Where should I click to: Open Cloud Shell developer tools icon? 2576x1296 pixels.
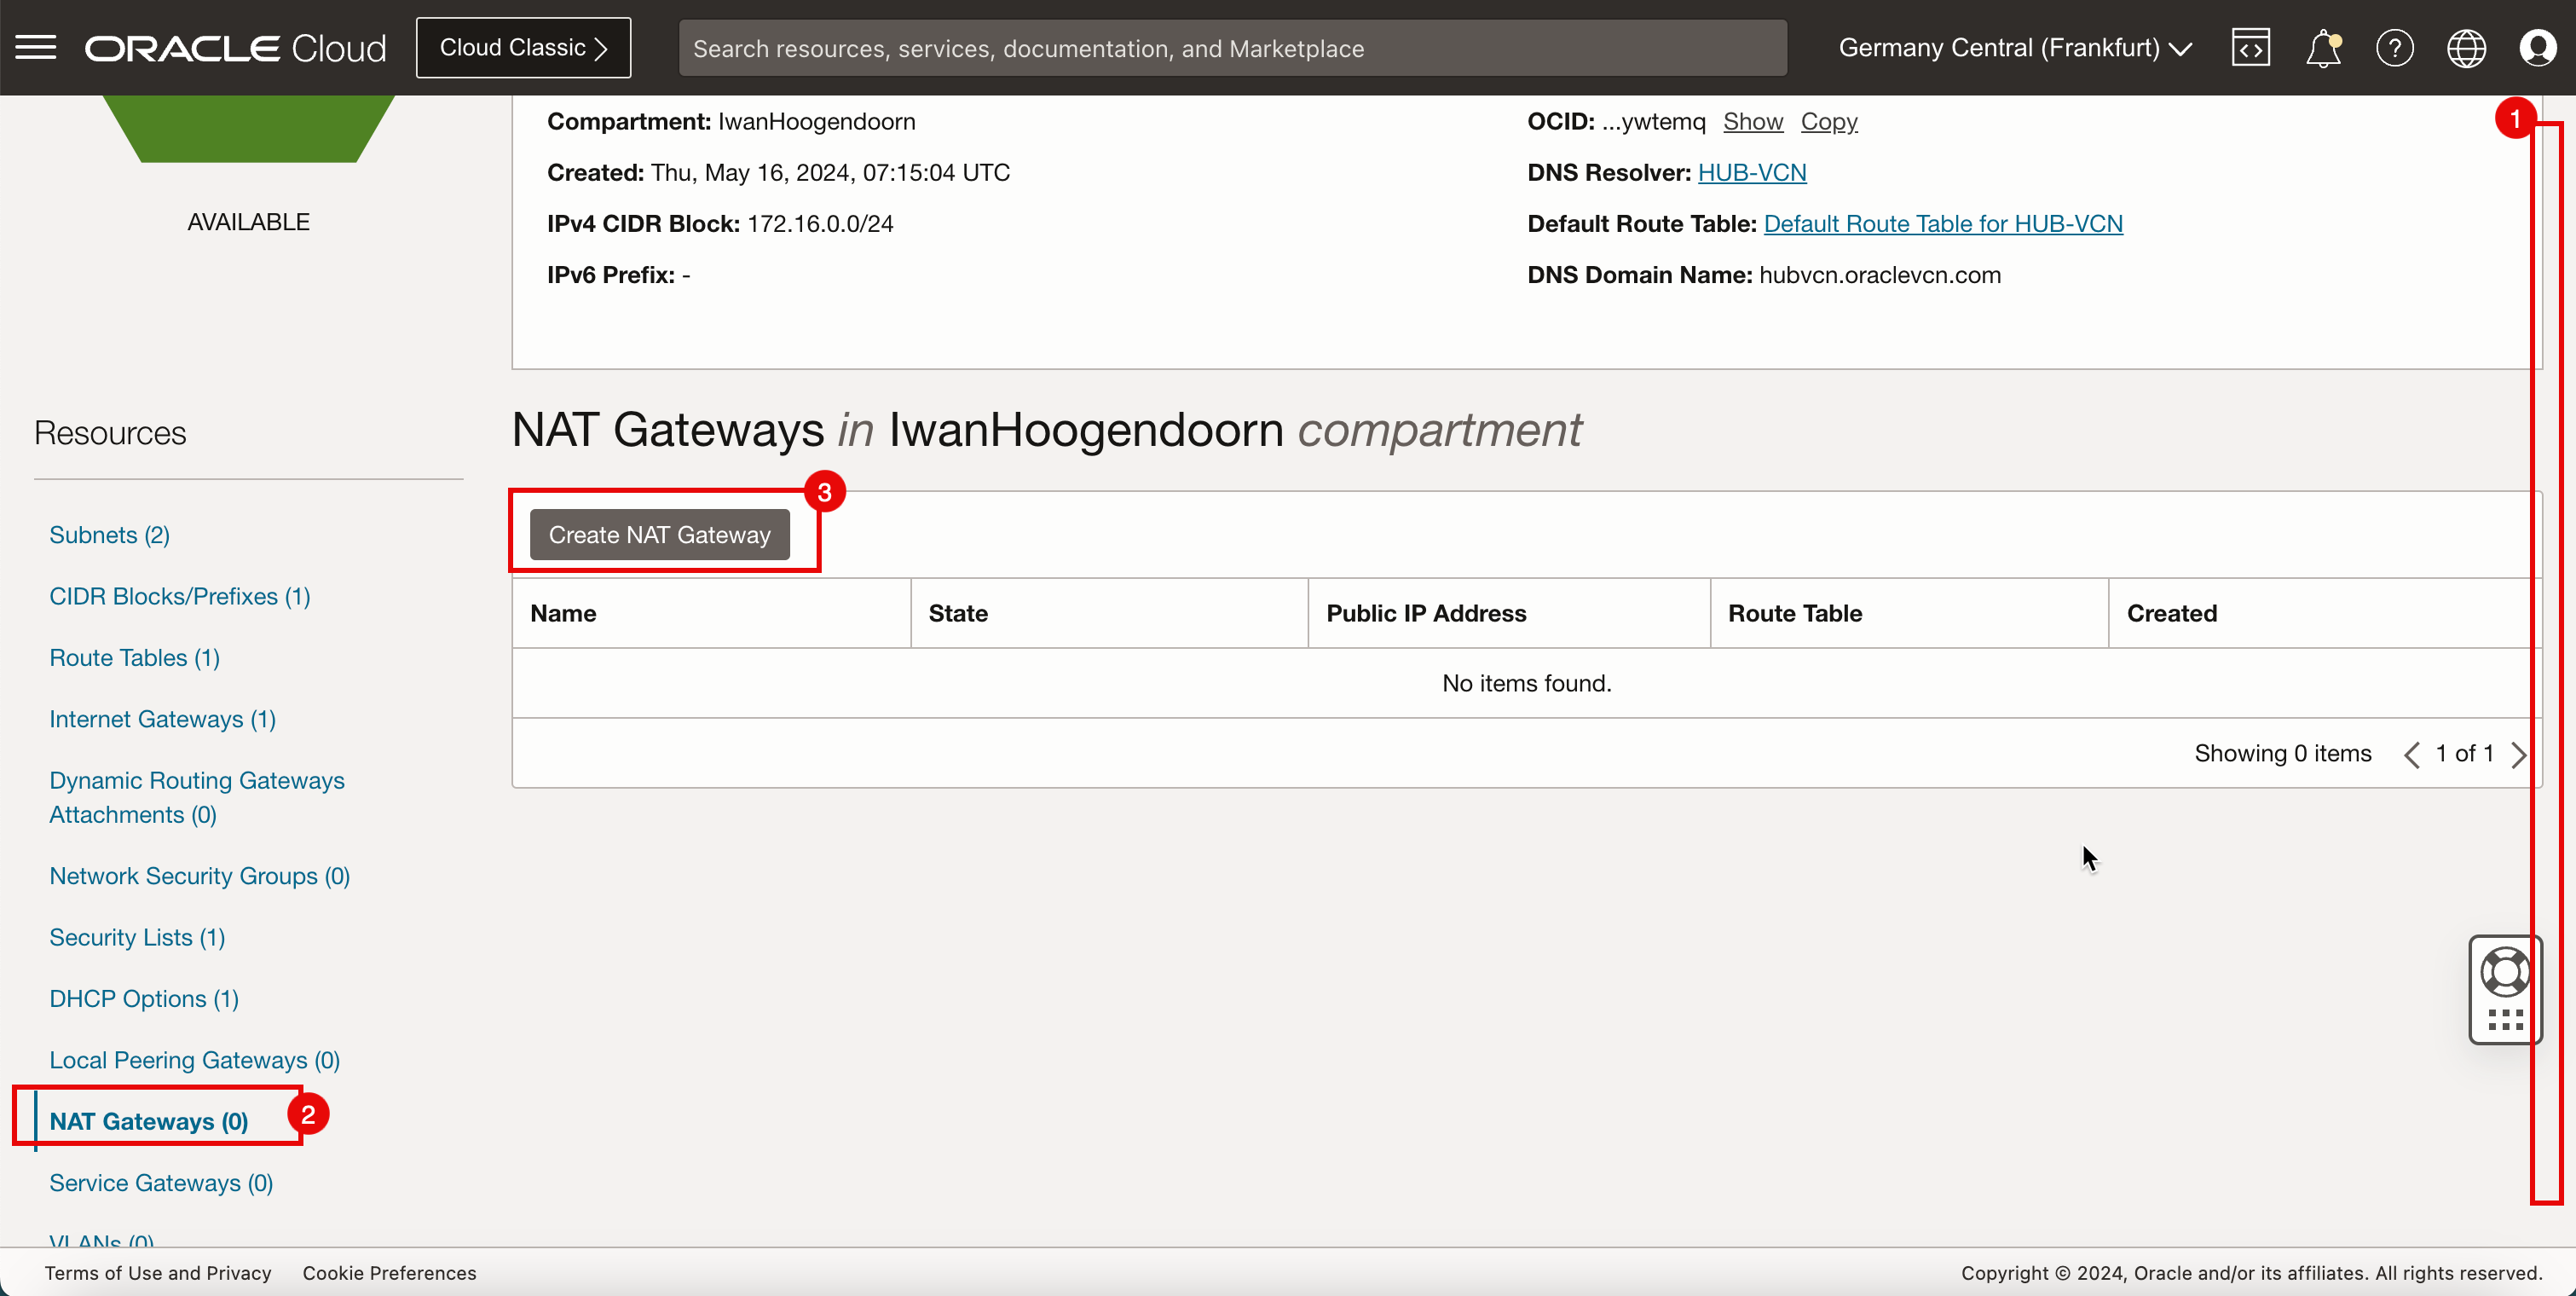point(2250,47)
